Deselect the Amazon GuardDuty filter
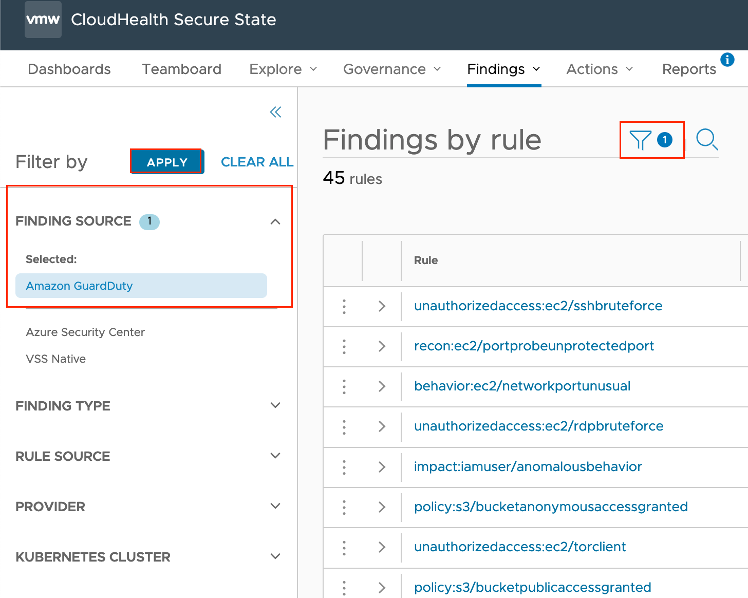The image size is (748, 598). pos(141,286)
